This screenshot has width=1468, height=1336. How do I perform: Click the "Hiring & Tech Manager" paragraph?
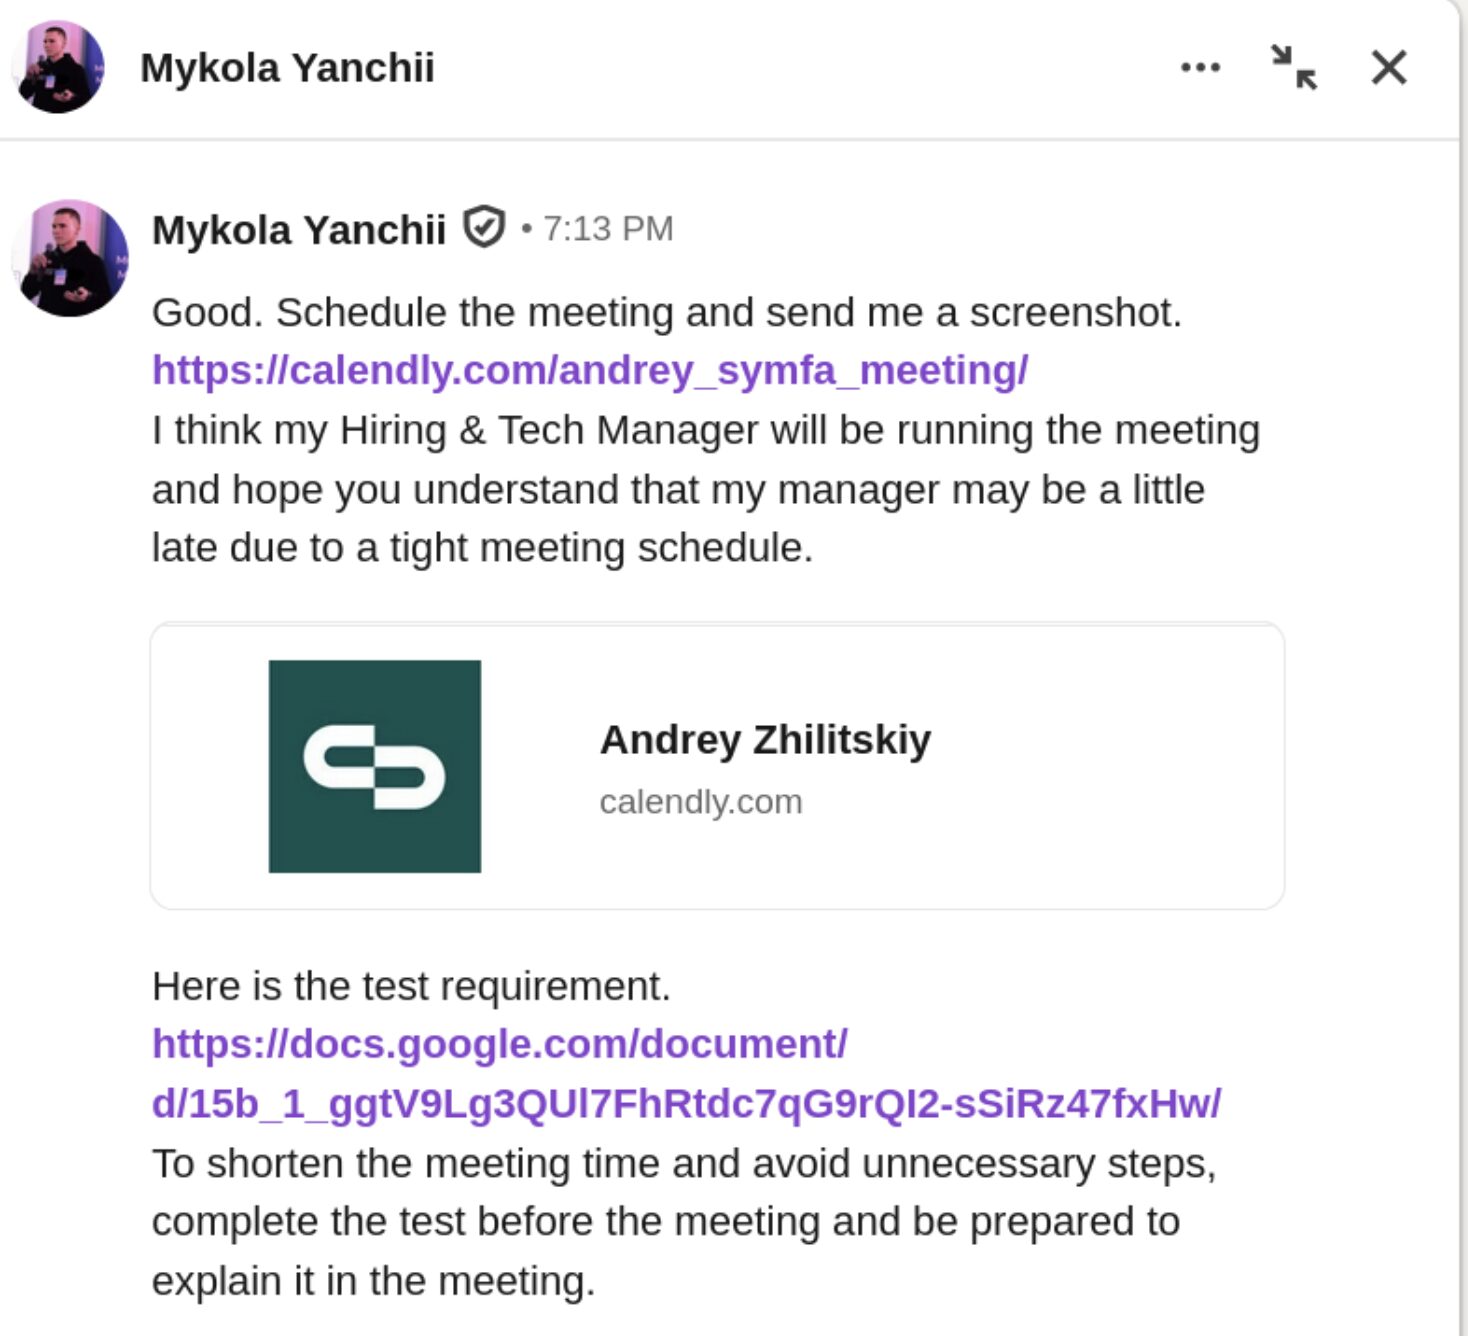click(705, 489)
